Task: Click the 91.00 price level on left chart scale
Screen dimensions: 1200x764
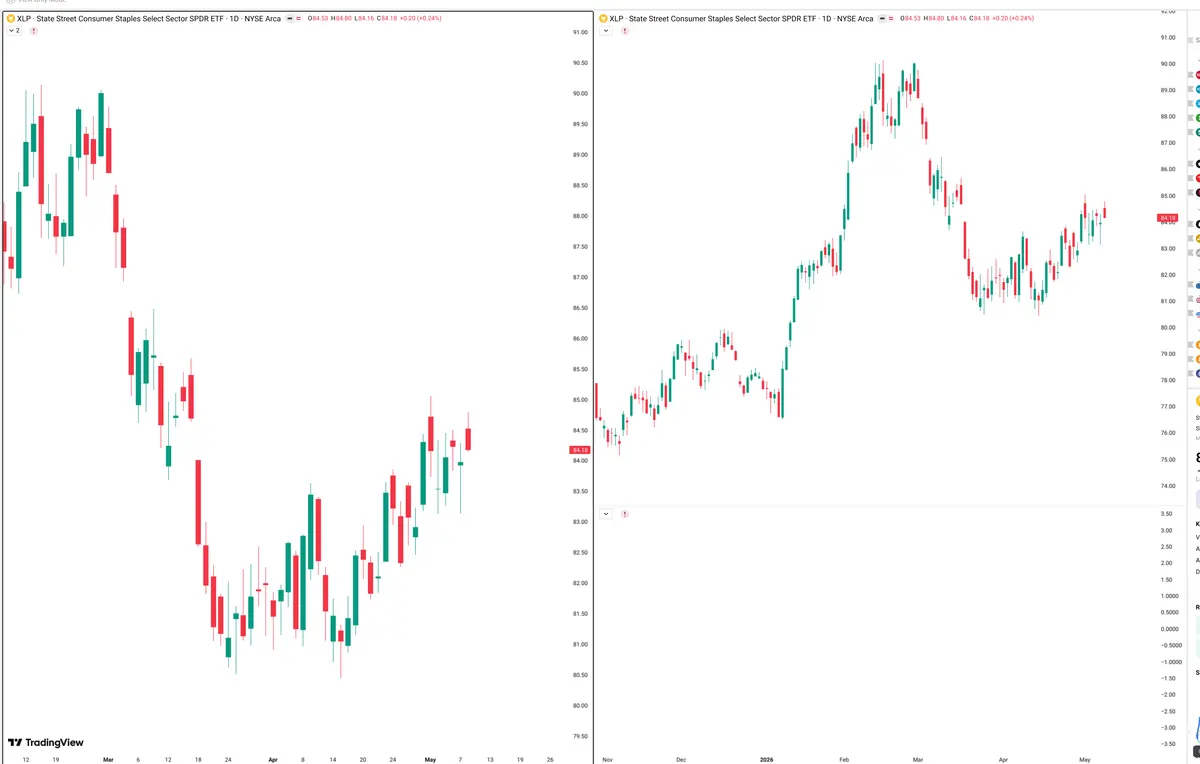Action: point(579,33)
